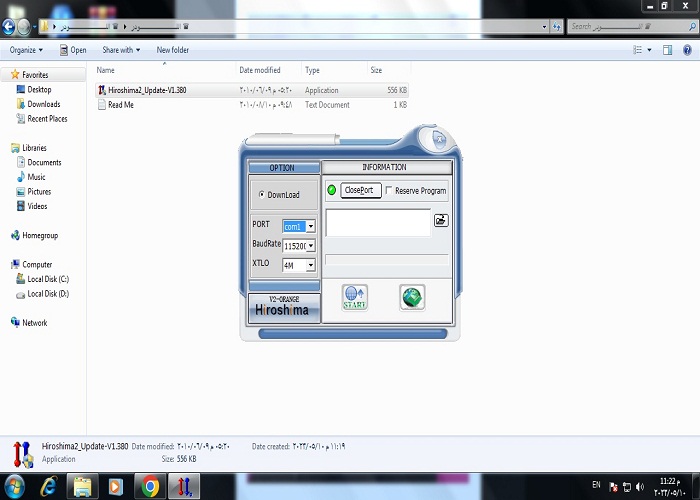Open Google Chrome from taskbar
Viewport: 700px width, 500px height.
point(150,487)
